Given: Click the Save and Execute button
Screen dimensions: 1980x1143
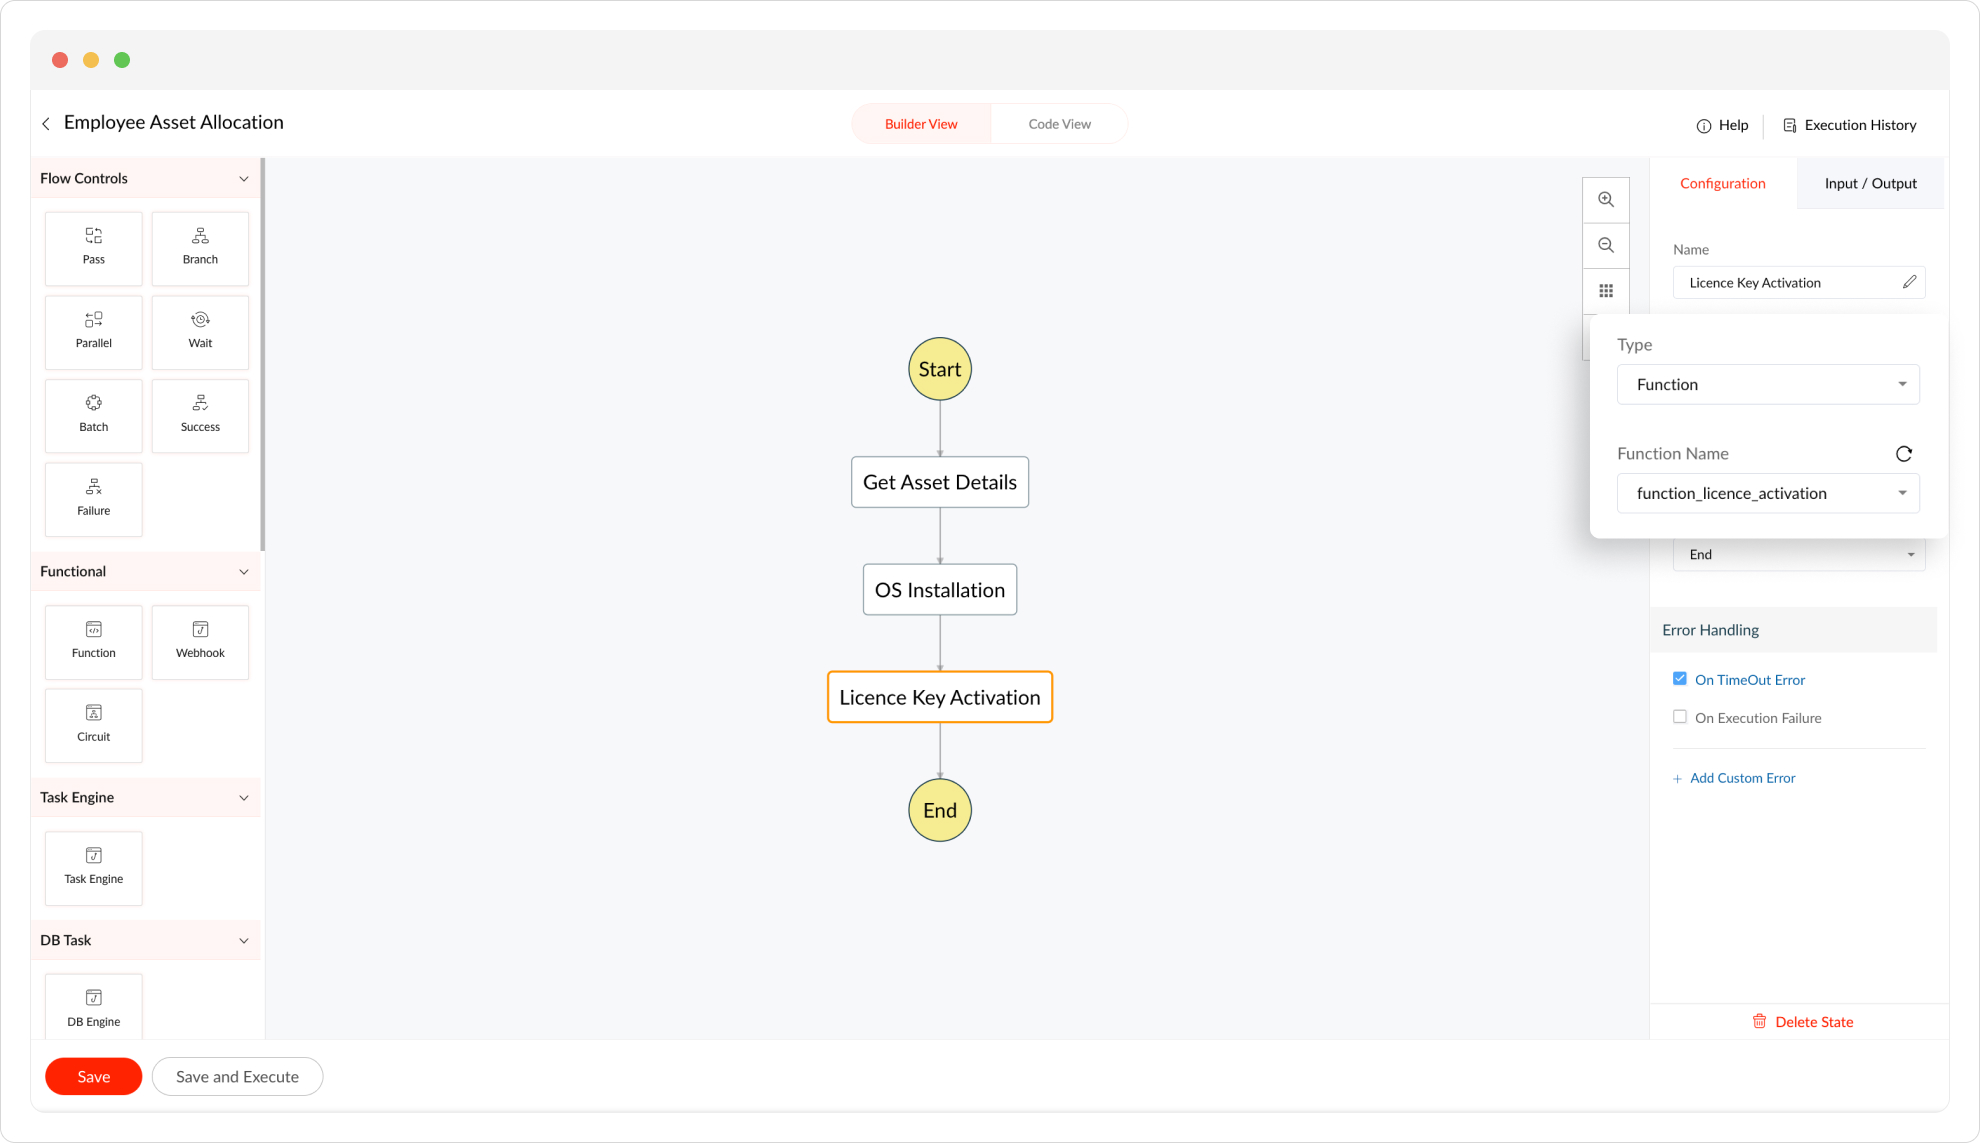Looking at the screenshot, I should click(237, 1076).
